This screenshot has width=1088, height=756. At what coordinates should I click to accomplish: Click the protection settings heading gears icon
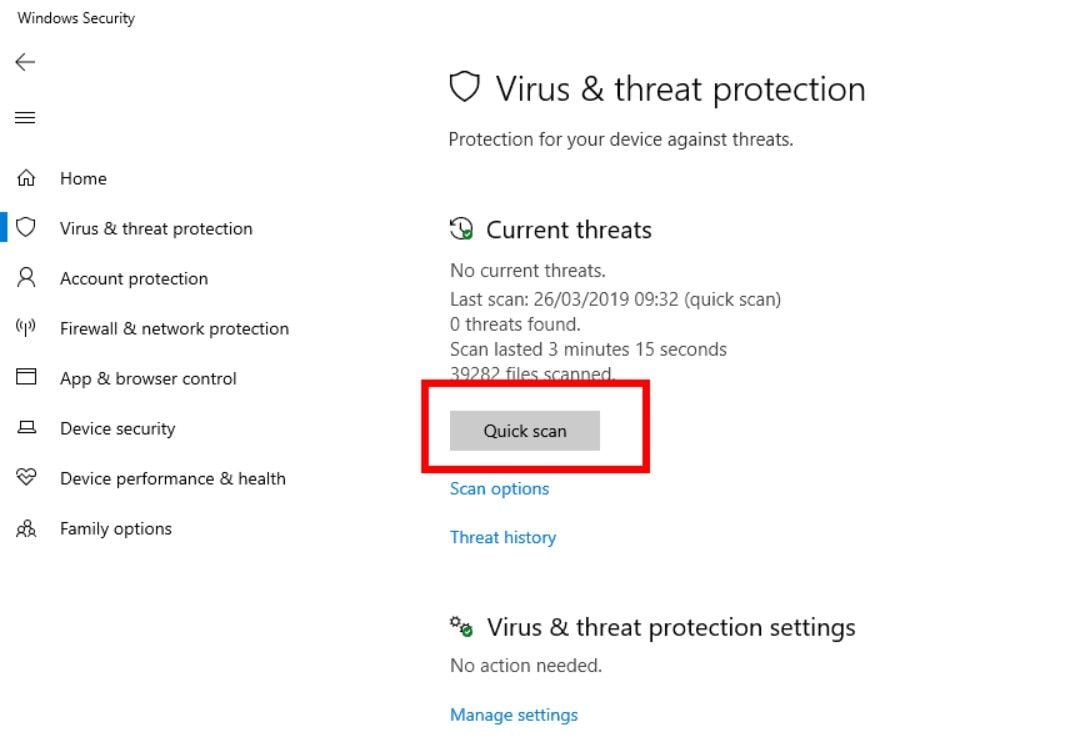[x=461, y=627]
